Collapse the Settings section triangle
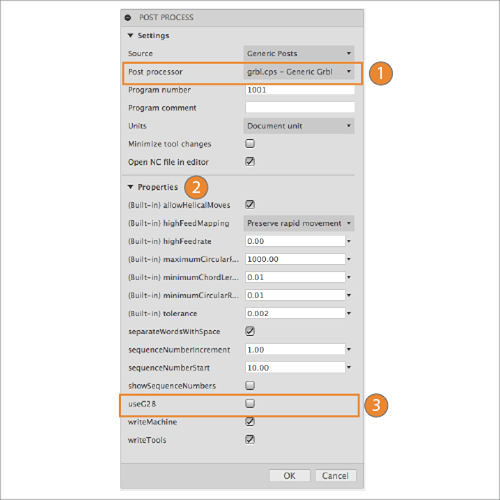 [x=130, y=35]
